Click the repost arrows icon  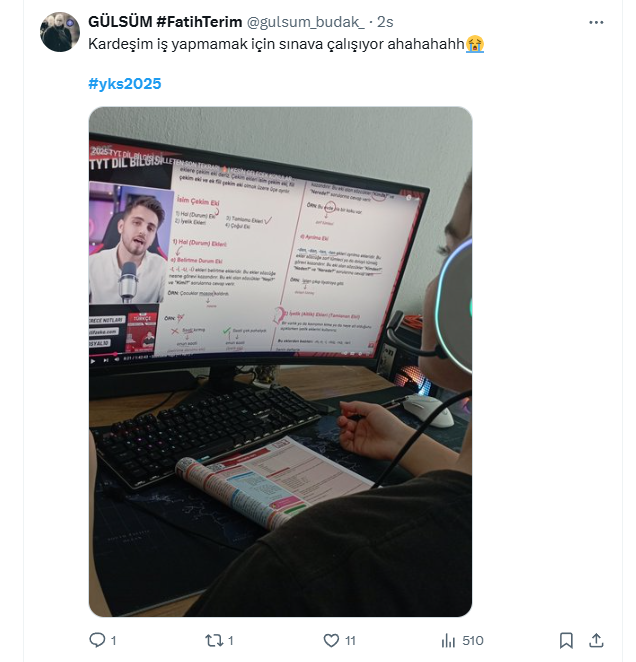[214, 640]
